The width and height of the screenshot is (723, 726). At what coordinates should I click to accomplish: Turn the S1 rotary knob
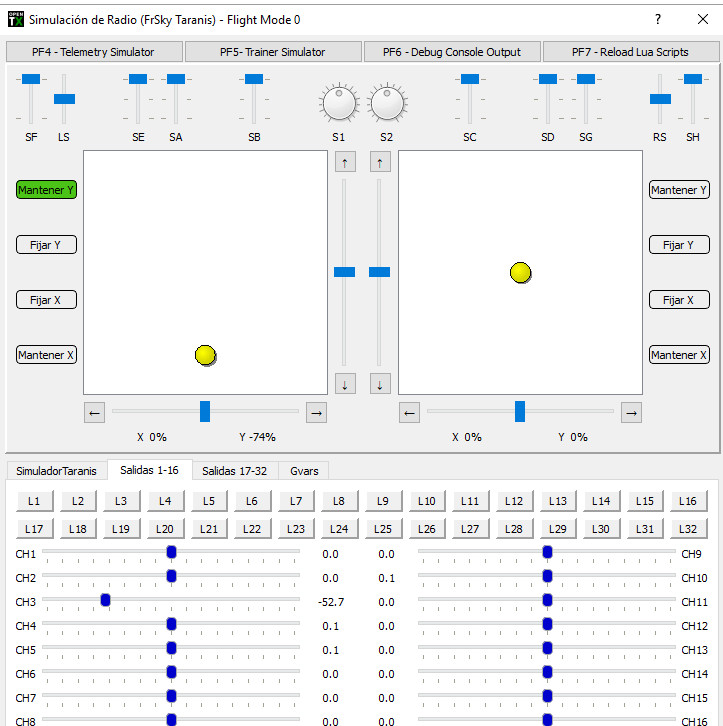point(339,103)
